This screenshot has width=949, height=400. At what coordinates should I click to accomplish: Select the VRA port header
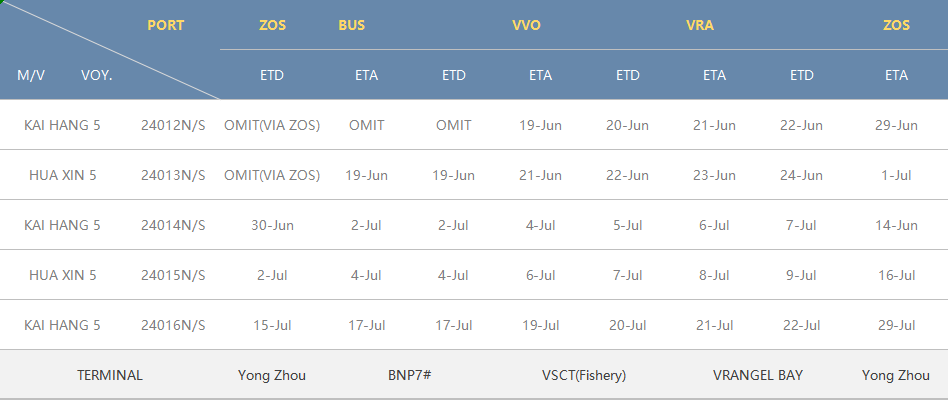click(699, 25)
